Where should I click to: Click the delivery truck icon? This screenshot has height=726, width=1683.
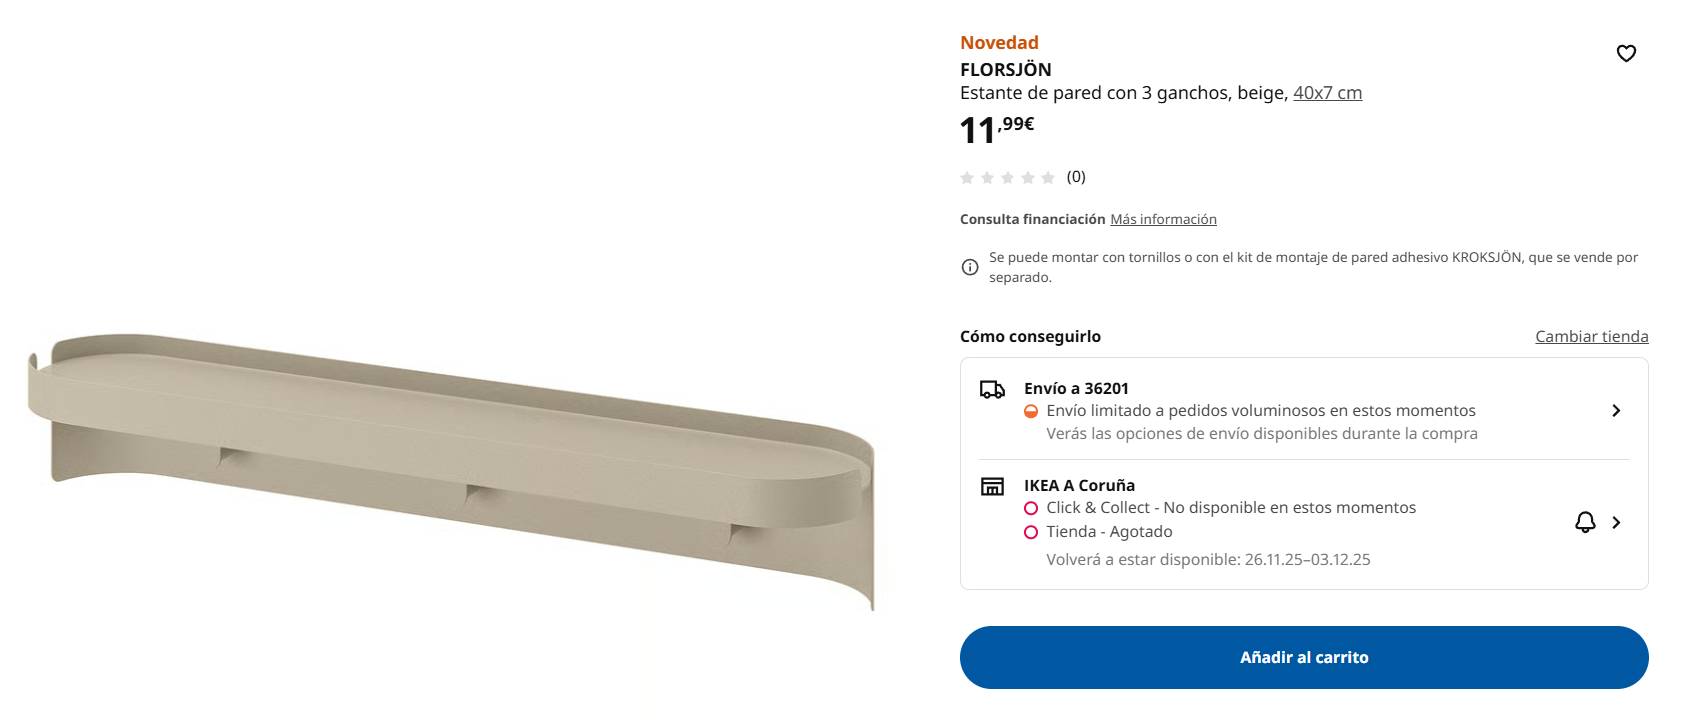[x=992, y=390]
